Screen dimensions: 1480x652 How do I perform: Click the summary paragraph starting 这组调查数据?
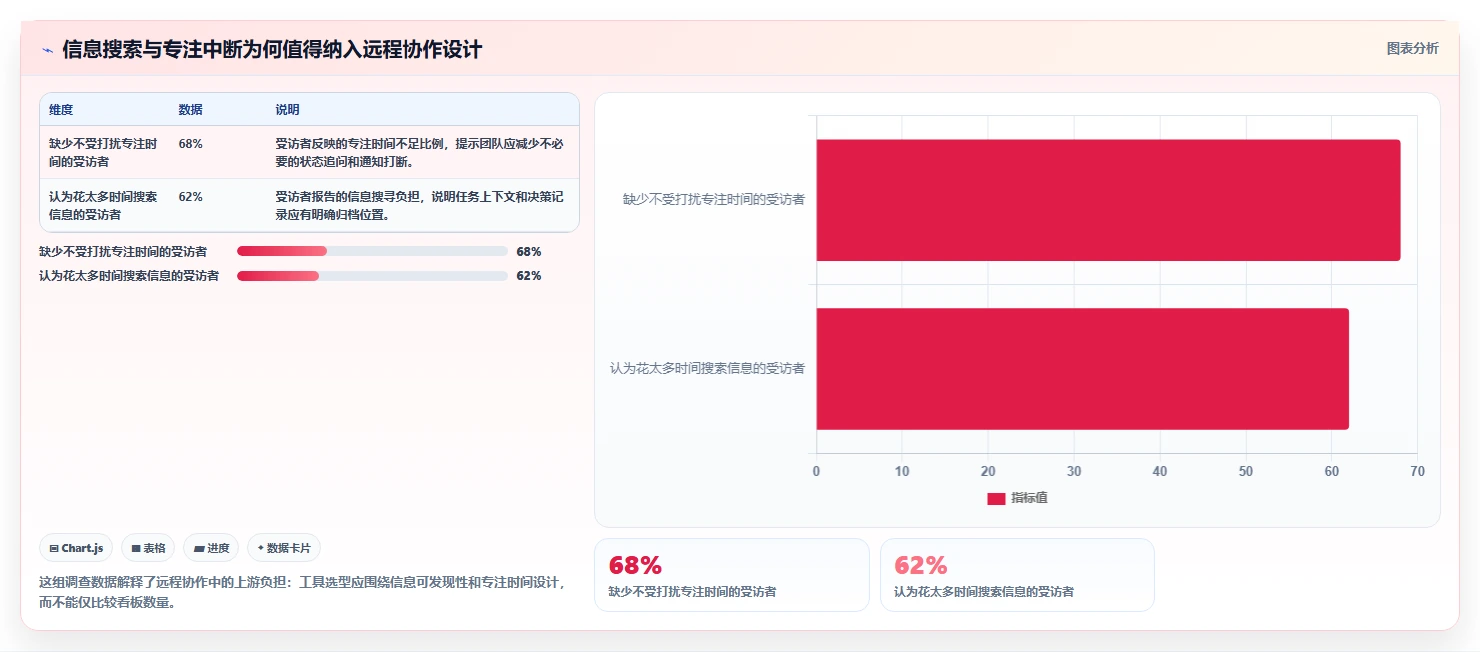[304, 592]
